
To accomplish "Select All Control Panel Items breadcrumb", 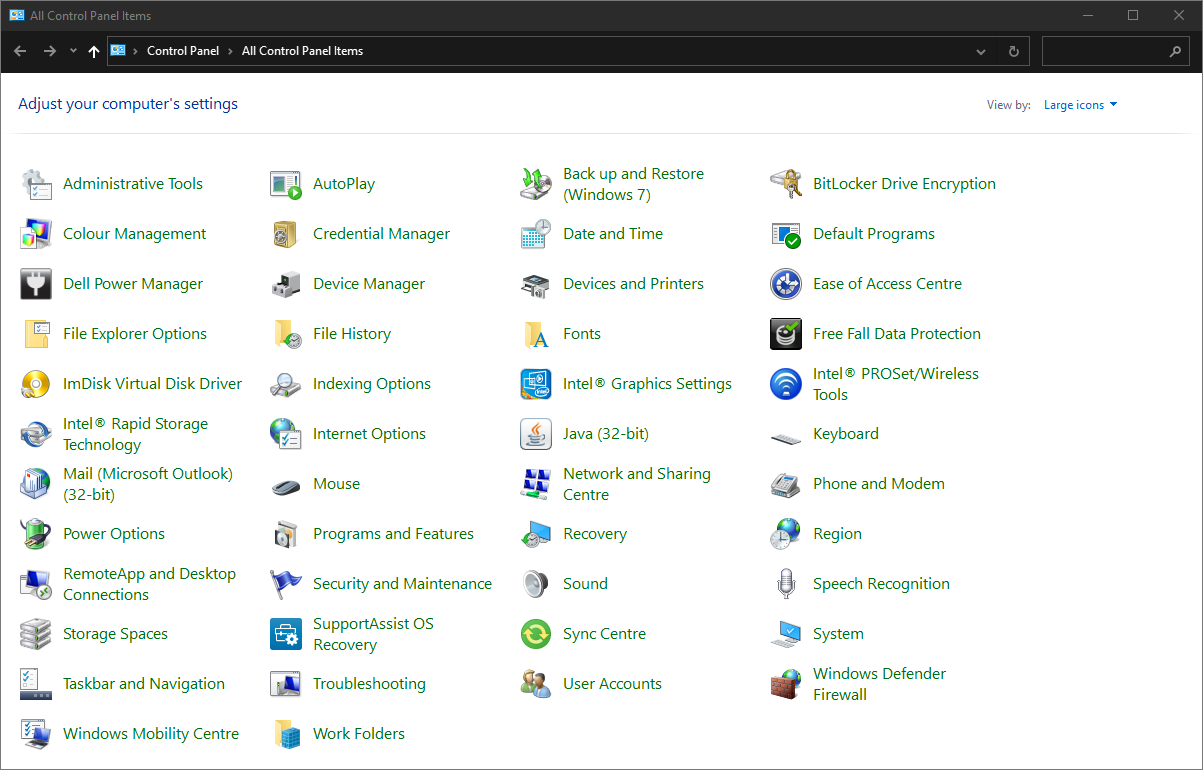I will coord(303,51).
